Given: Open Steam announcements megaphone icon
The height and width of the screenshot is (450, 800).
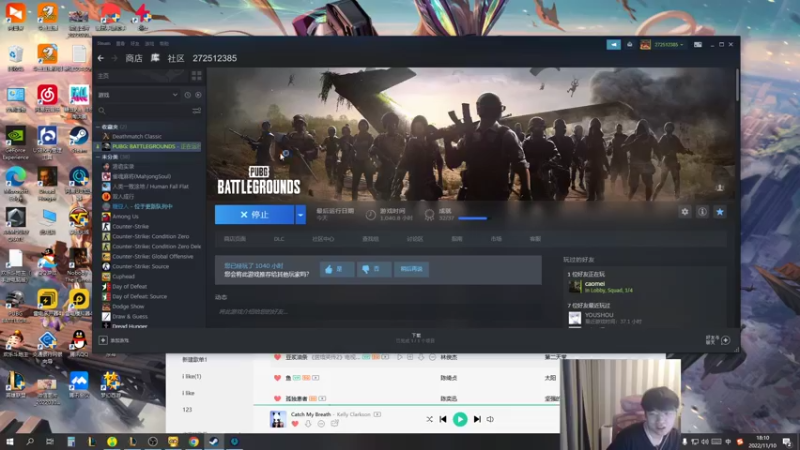Looking at the screenshot, I should point(613,44).
